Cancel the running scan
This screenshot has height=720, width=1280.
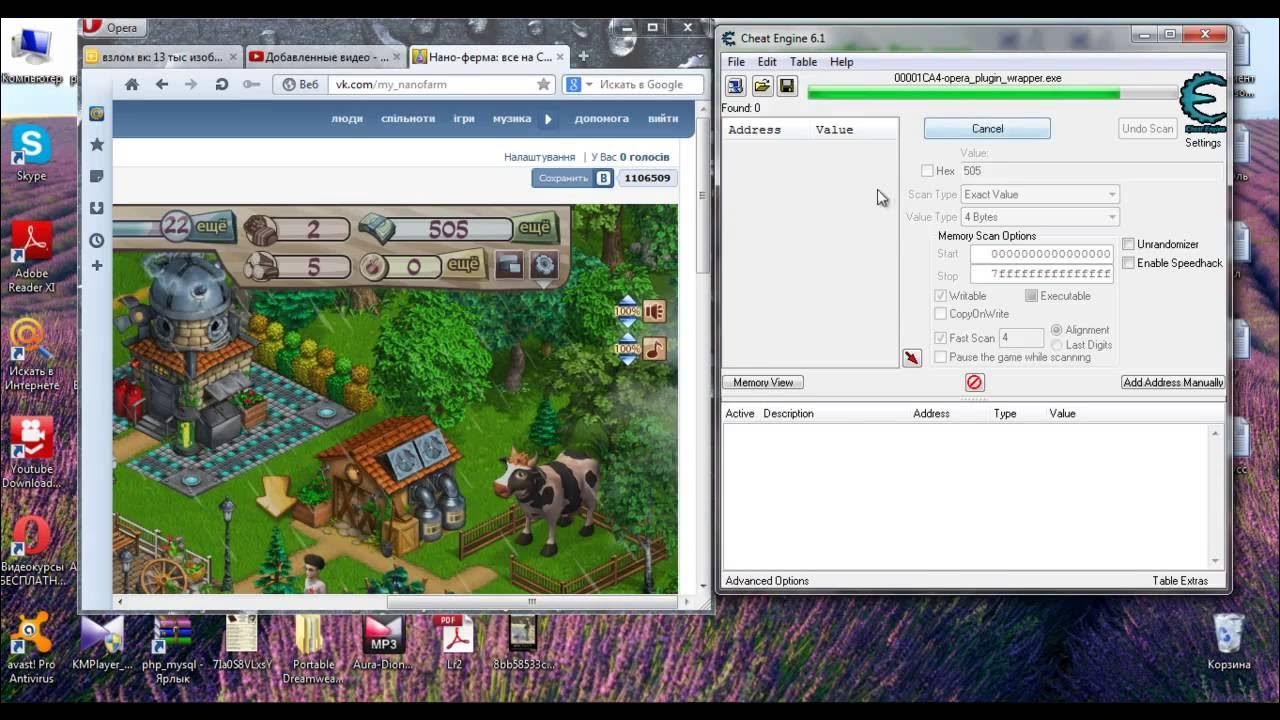[x=987, y=128]
